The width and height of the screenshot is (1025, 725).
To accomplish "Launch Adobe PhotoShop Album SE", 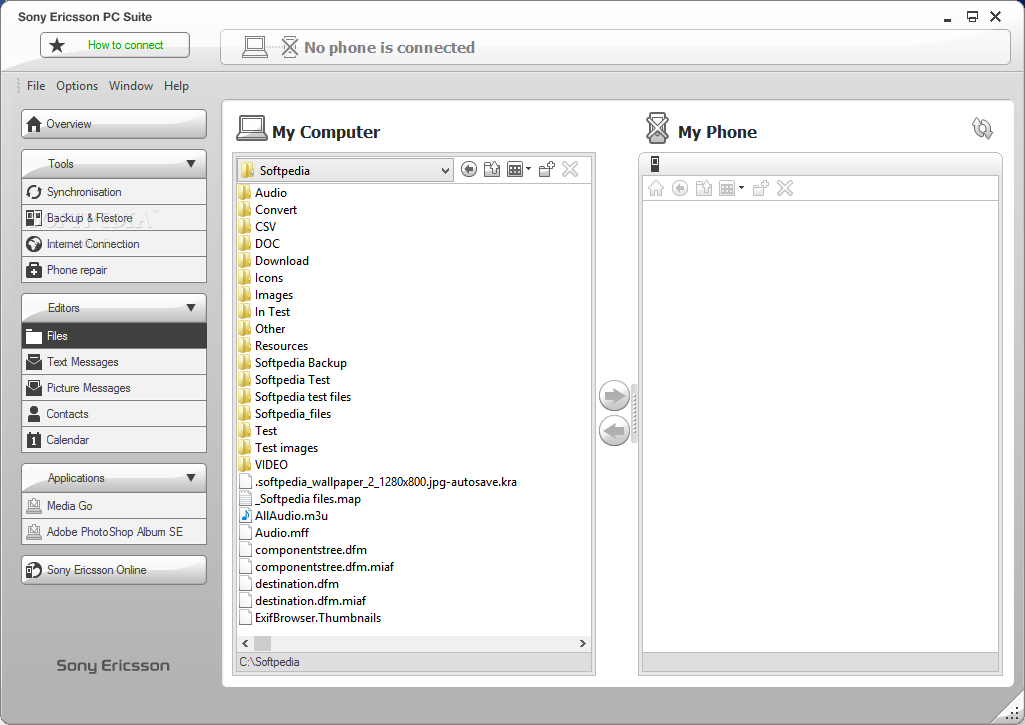I will click(114, 532).
